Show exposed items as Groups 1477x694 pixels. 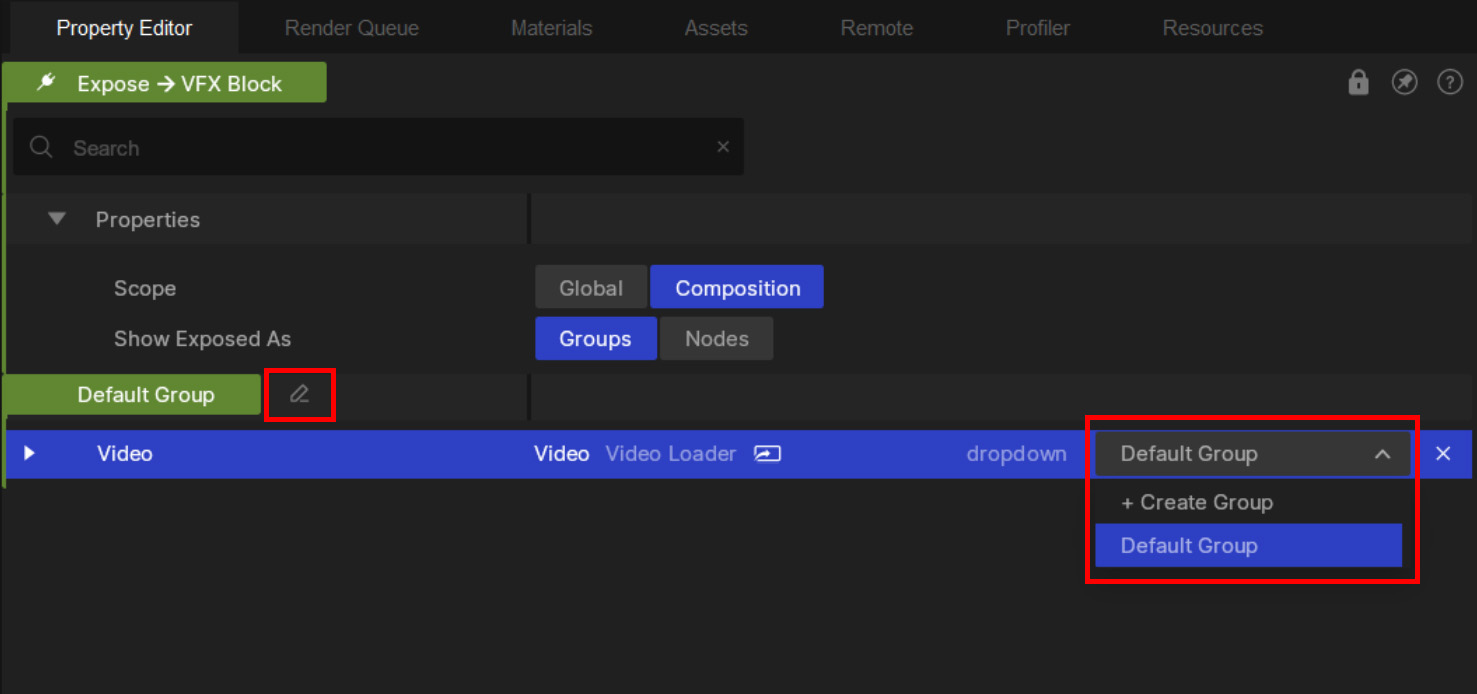595,339
